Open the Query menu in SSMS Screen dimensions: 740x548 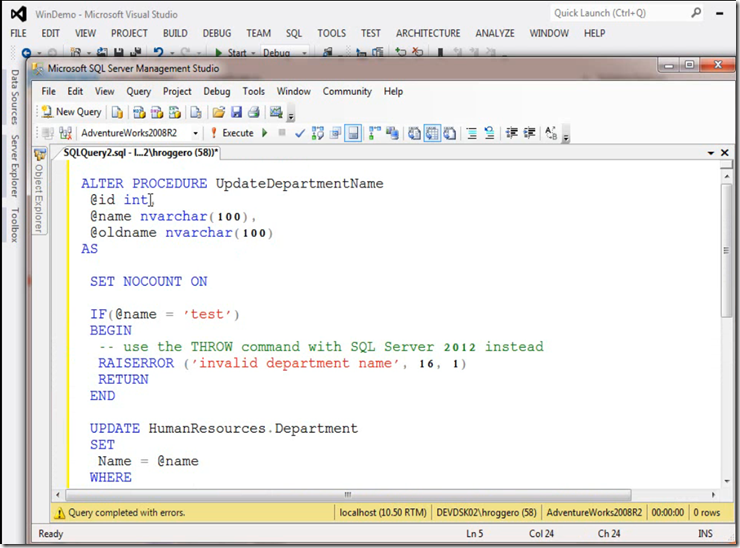(x=138, y=91)
